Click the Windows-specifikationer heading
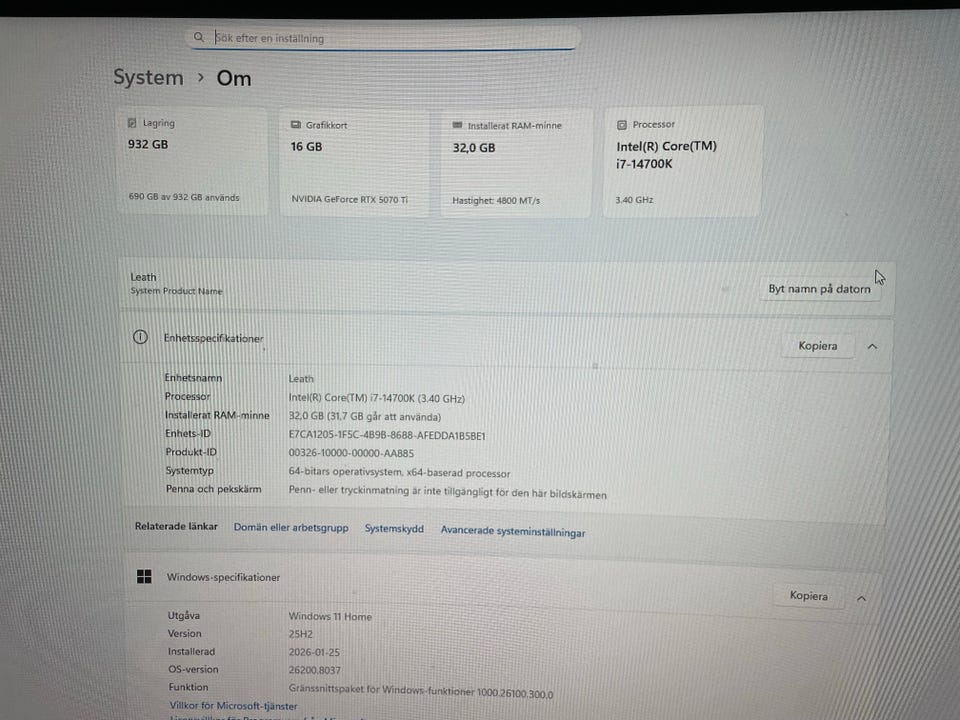 (x=223, y=577)
